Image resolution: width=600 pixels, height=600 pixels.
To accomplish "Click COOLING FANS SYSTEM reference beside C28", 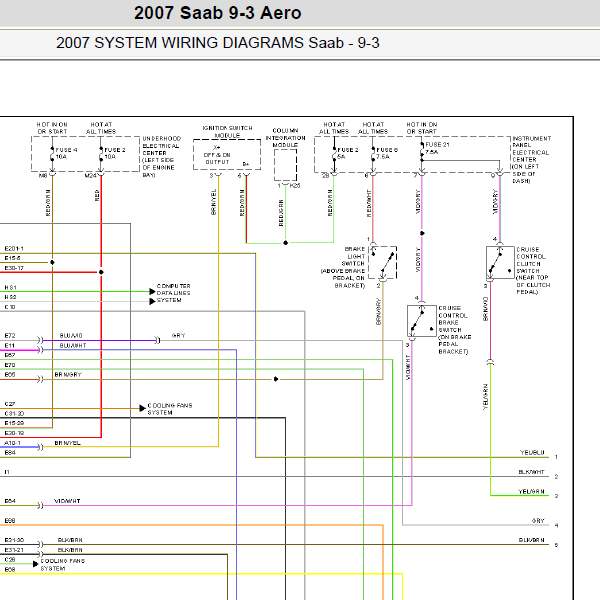I will 63,564.
